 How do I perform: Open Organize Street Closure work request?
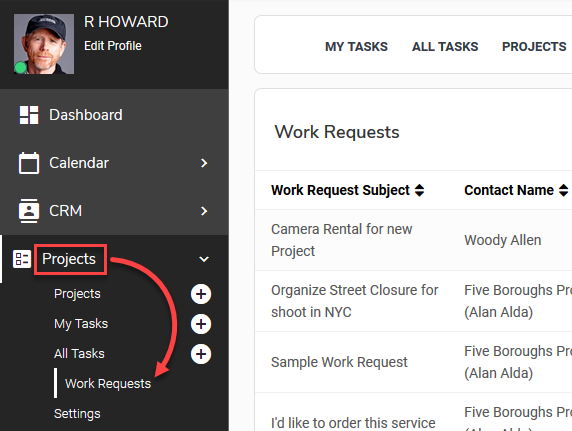(x=355, y=301)
